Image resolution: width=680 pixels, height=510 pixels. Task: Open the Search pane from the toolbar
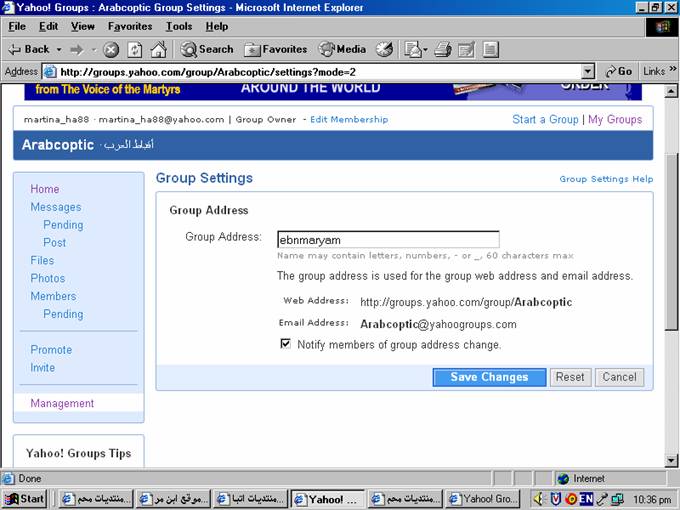point(207,49)
